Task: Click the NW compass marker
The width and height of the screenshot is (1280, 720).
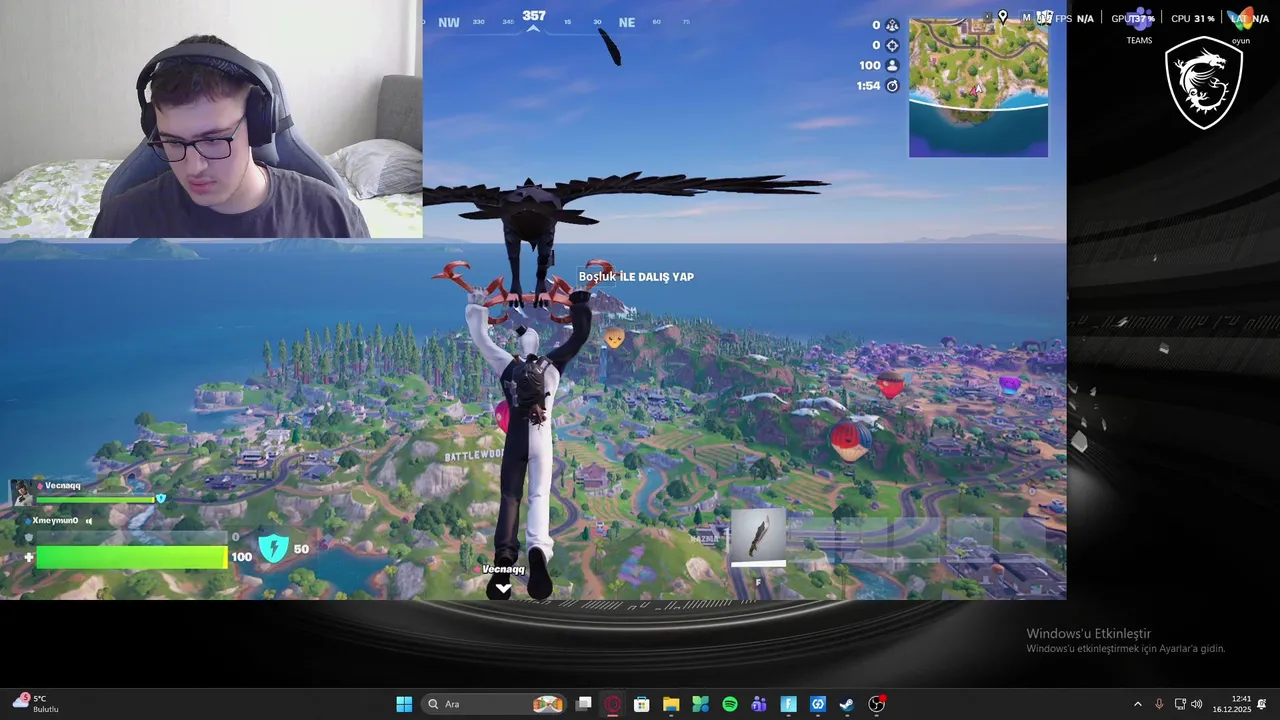Action: (449, 22)
